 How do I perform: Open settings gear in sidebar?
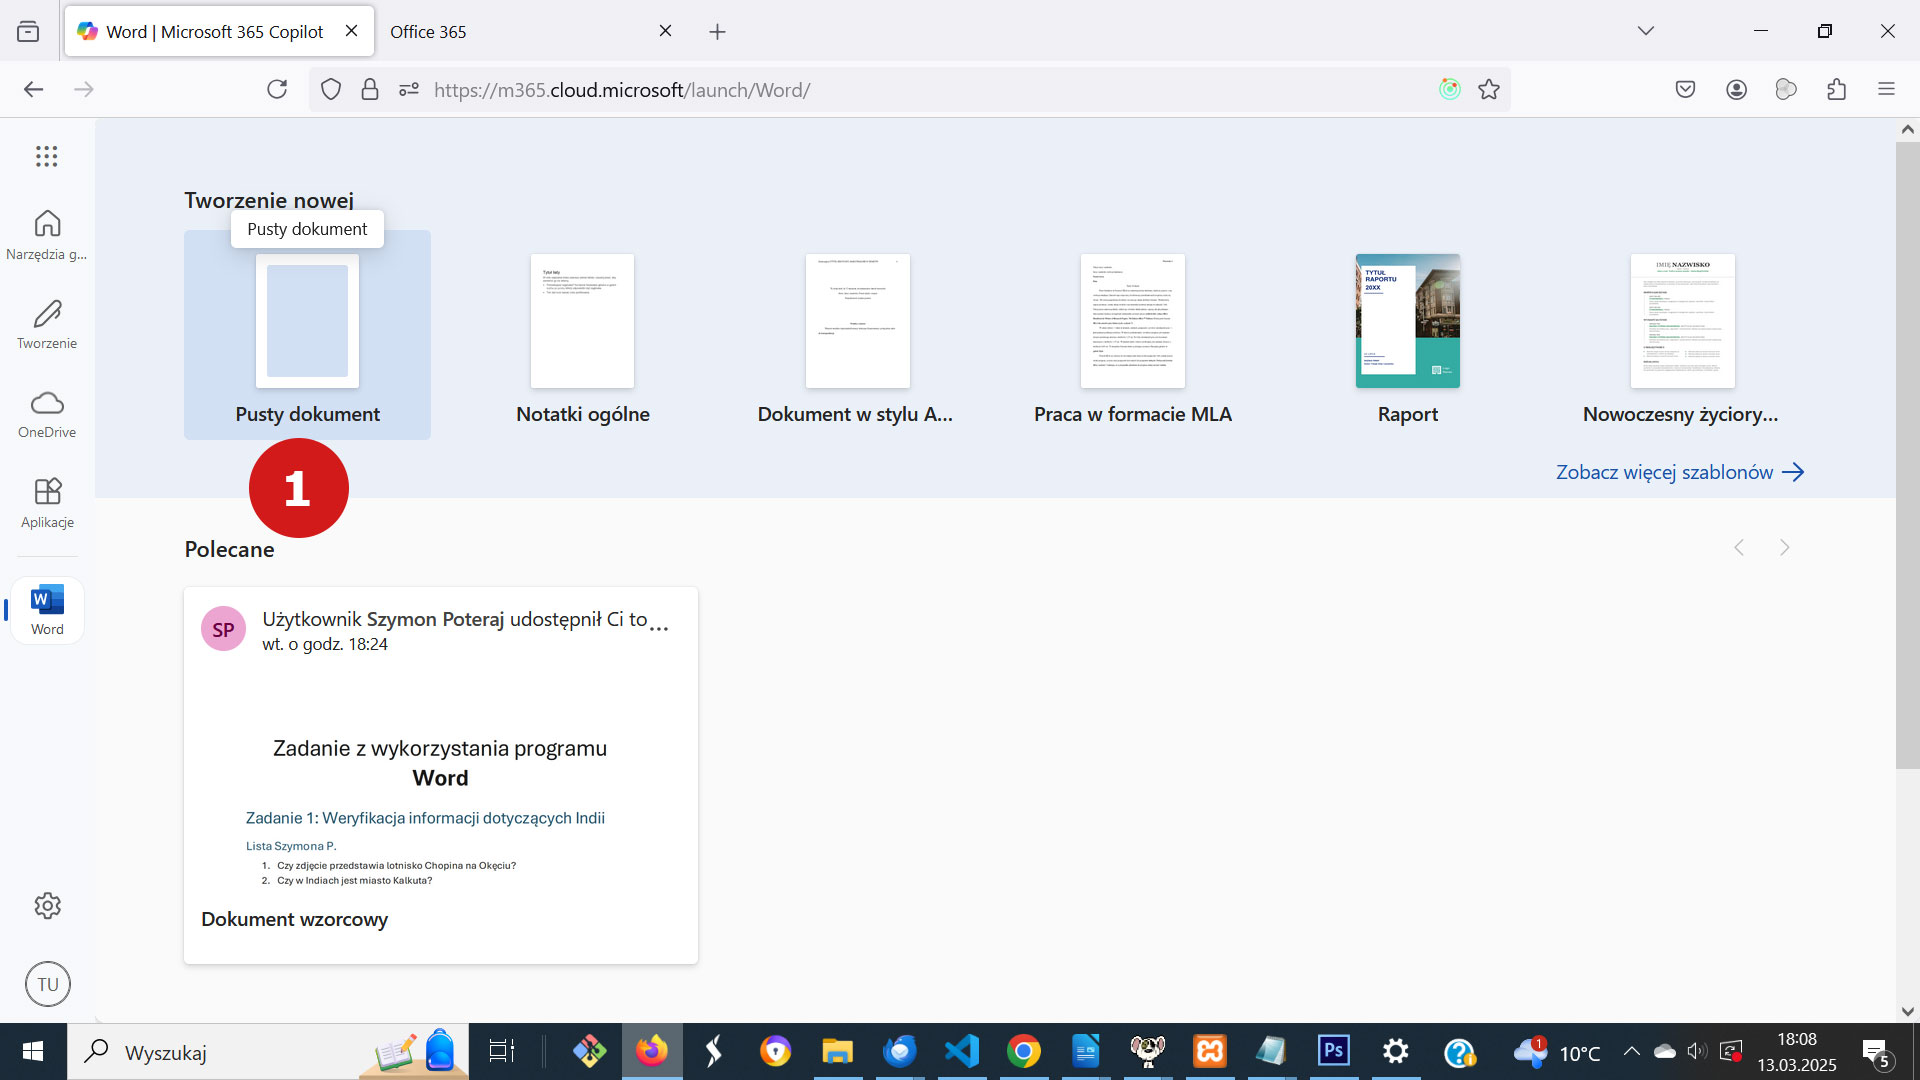(x=47, y=906)
